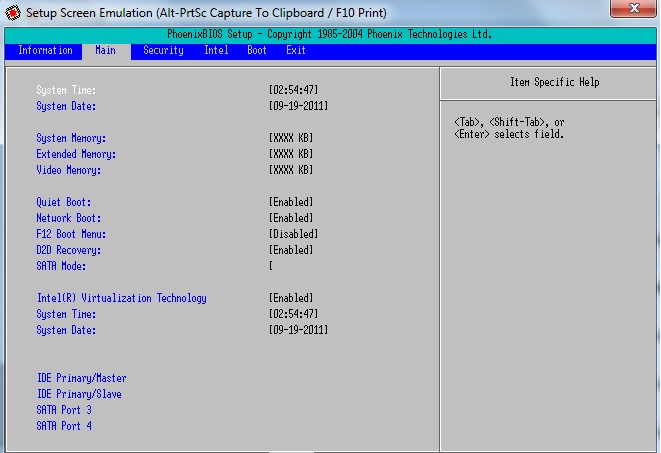
Task: Click the System Memory label
Action: click(x=71, y=138)
